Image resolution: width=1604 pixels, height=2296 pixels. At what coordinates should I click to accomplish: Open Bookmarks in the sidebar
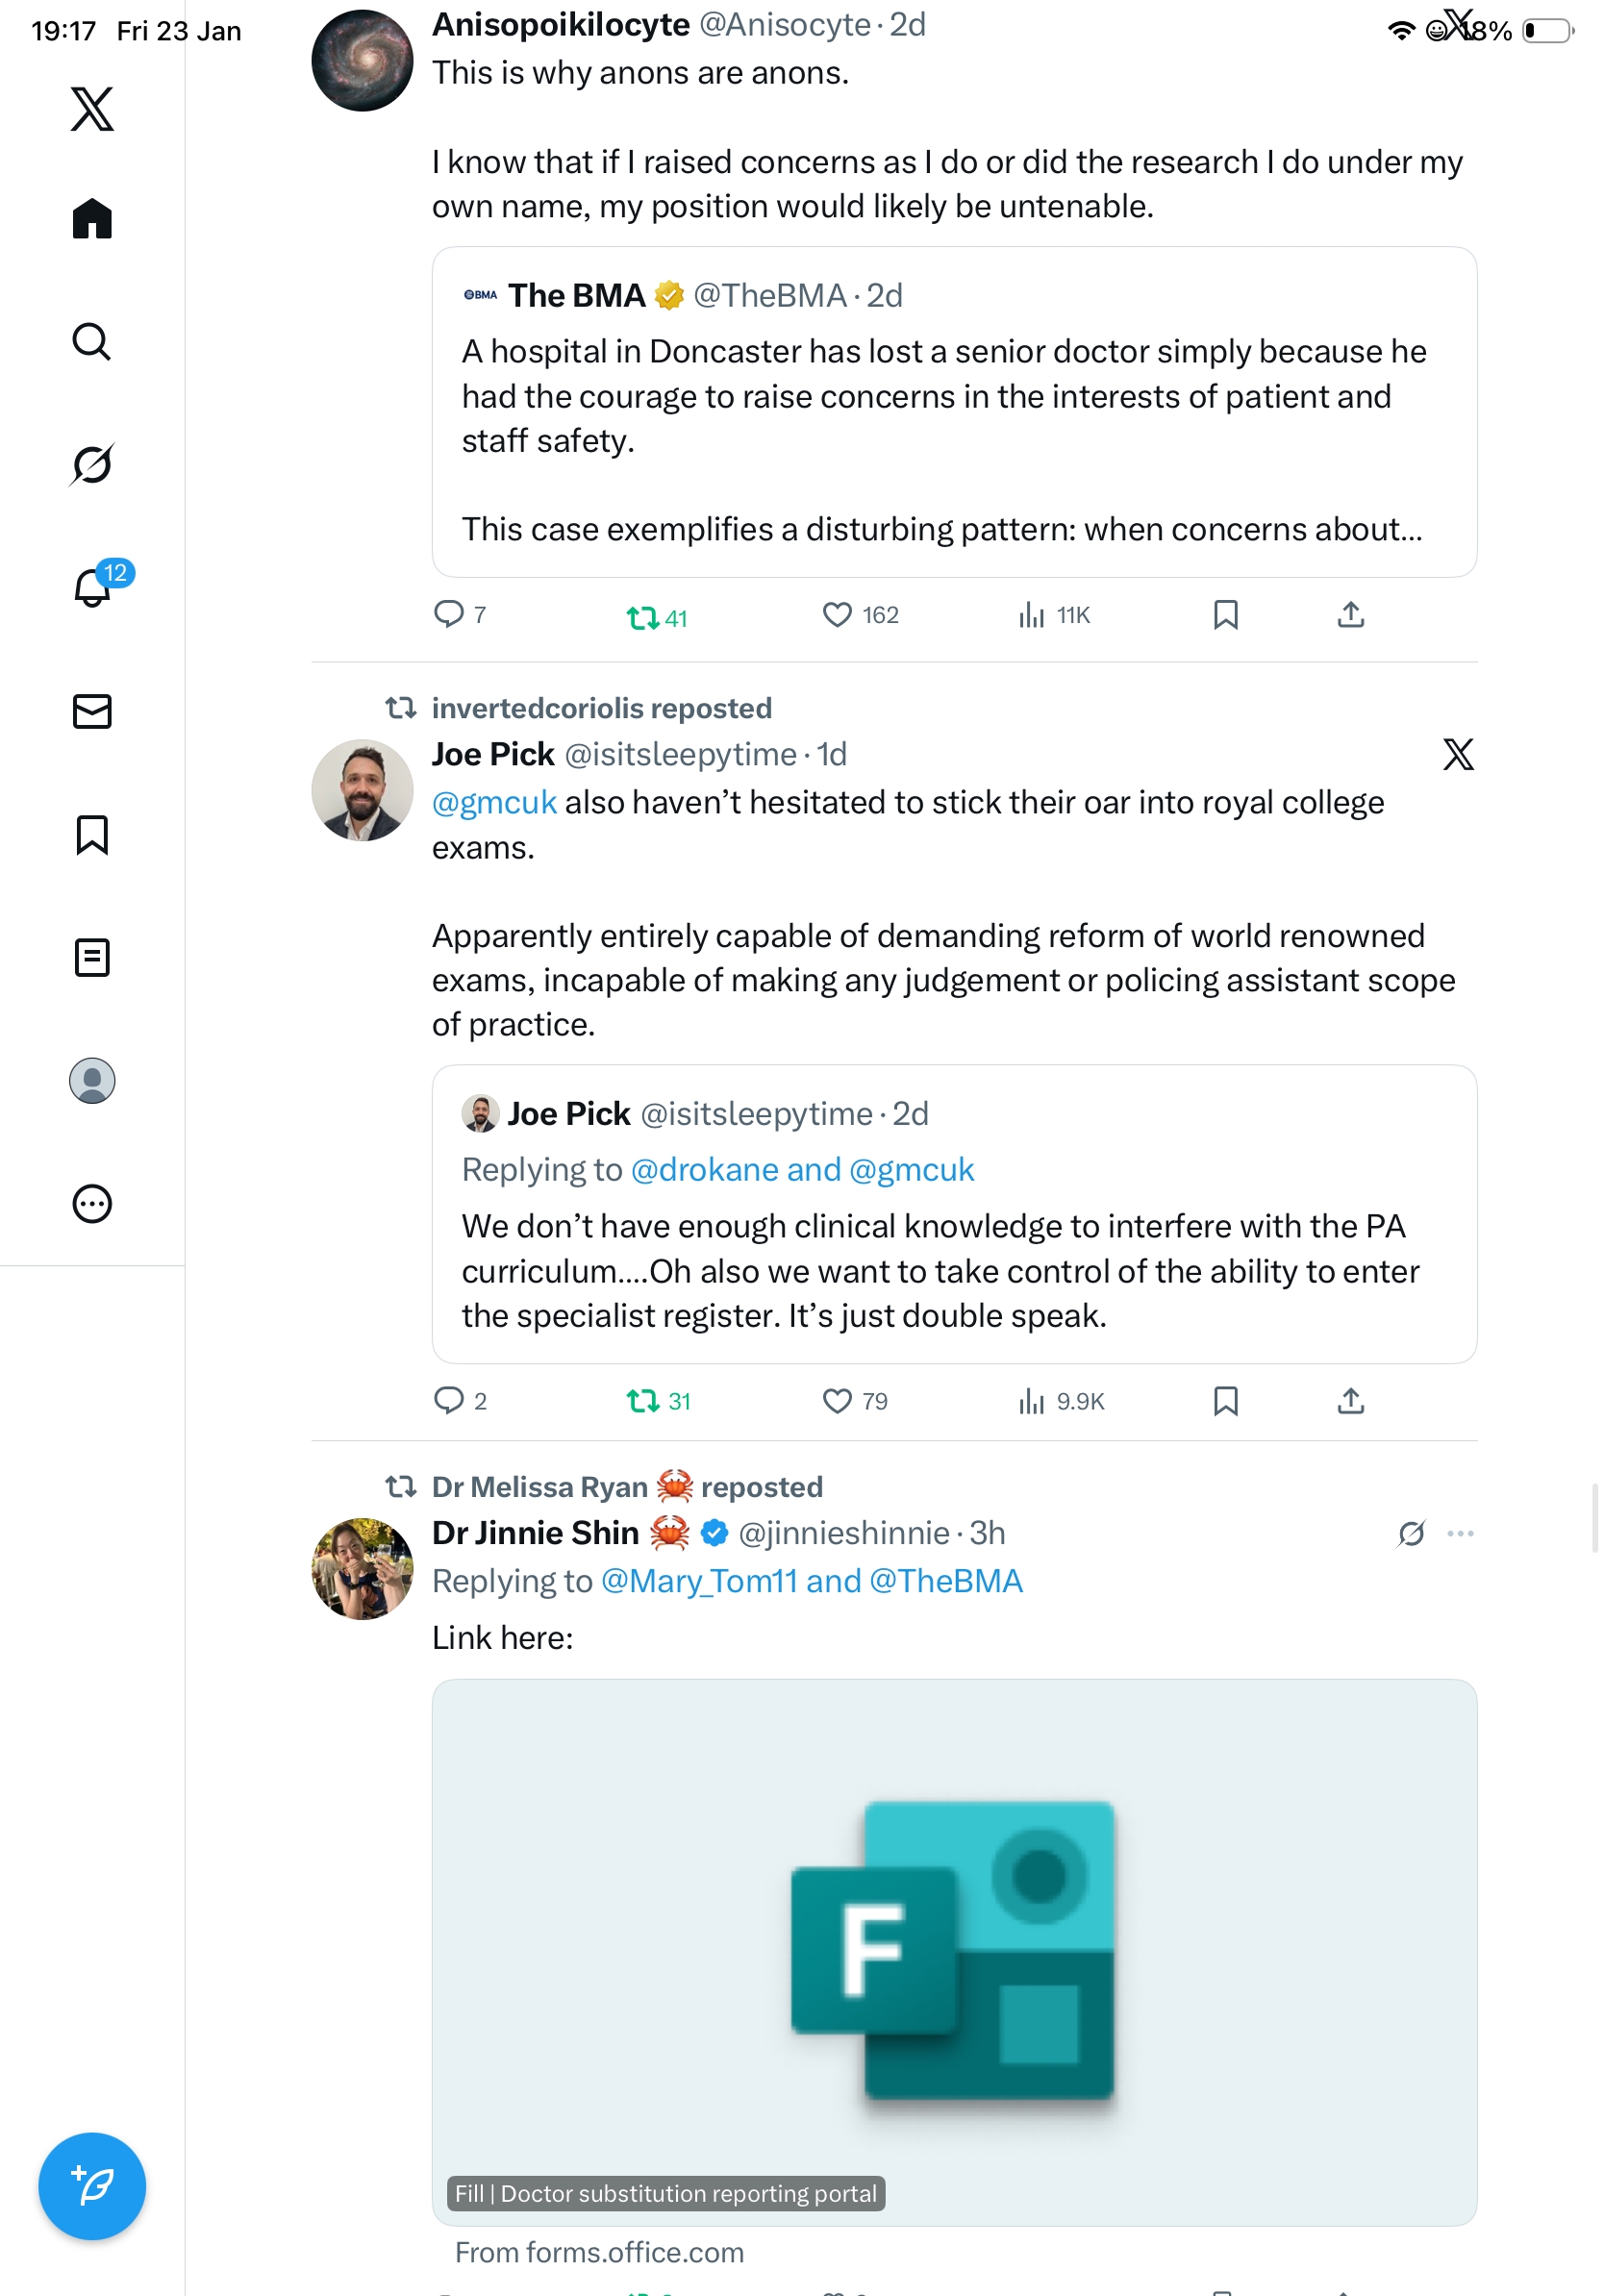click(92, 834)
